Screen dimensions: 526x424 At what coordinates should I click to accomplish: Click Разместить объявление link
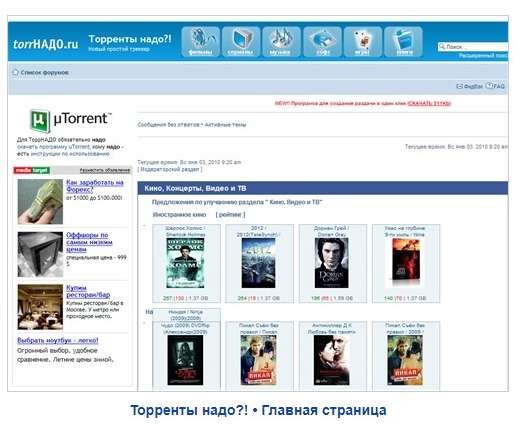105,170
